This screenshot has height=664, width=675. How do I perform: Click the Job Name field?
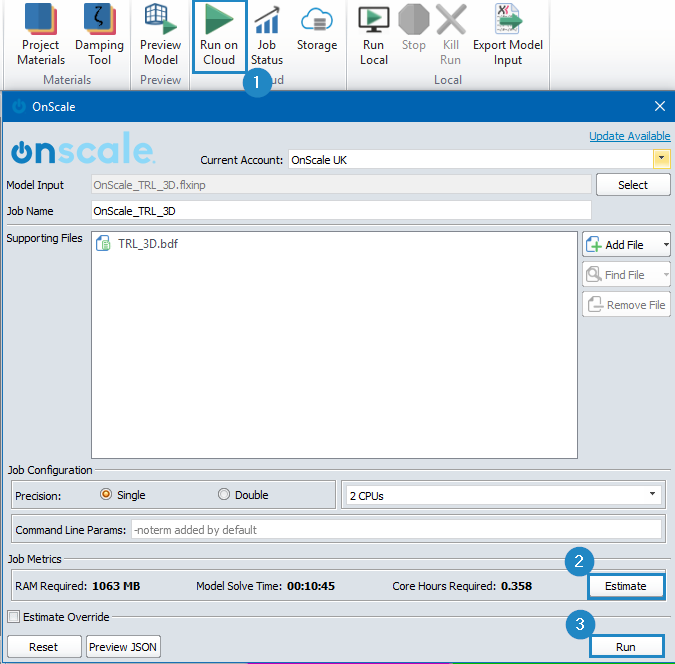(341, 211)
